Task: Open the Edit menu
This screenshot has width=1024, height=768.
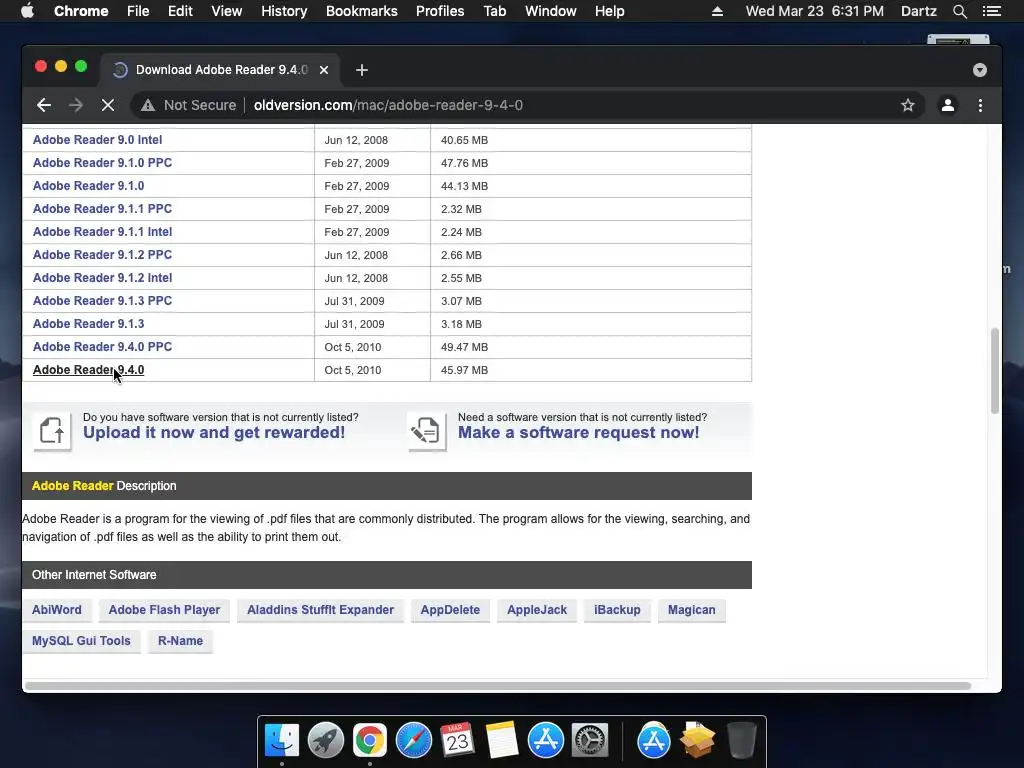Action: [180, 11]
